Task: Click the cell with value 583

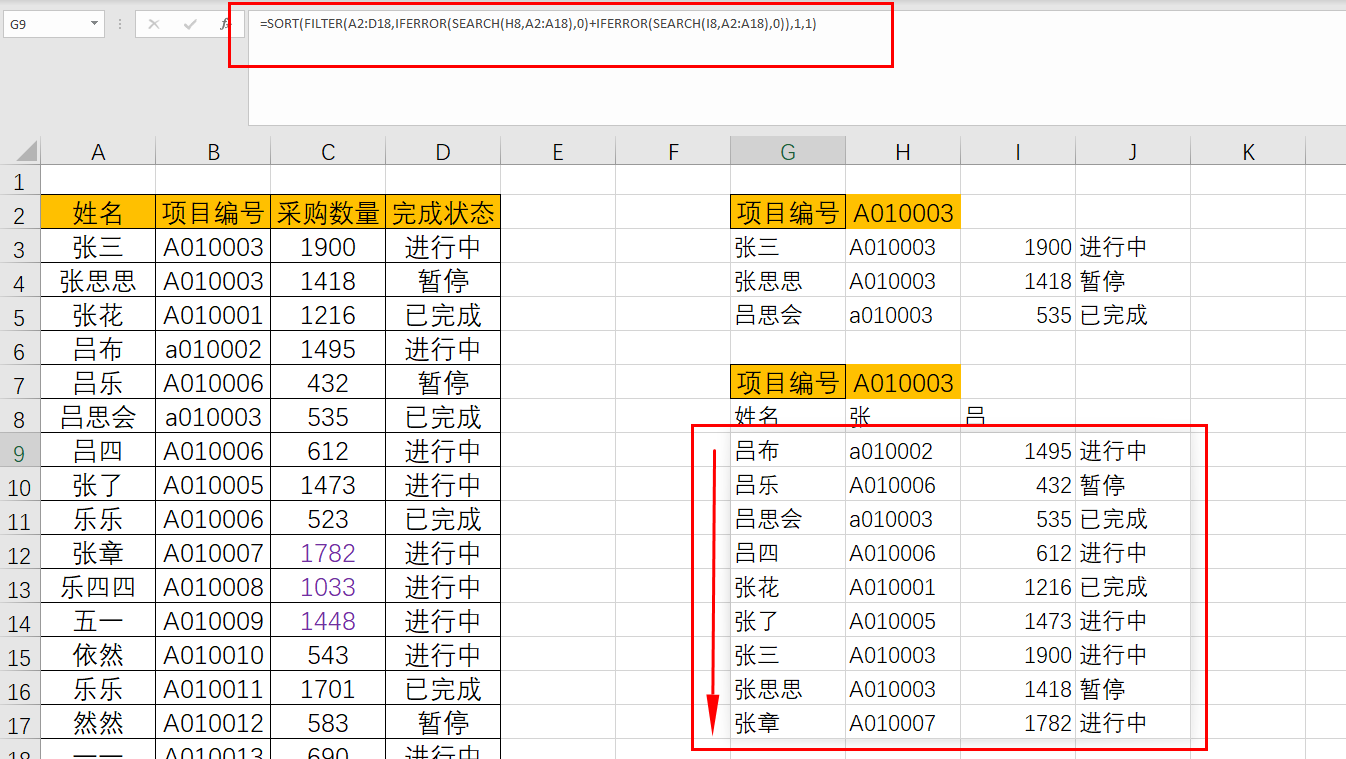Action: click(328, 723)
